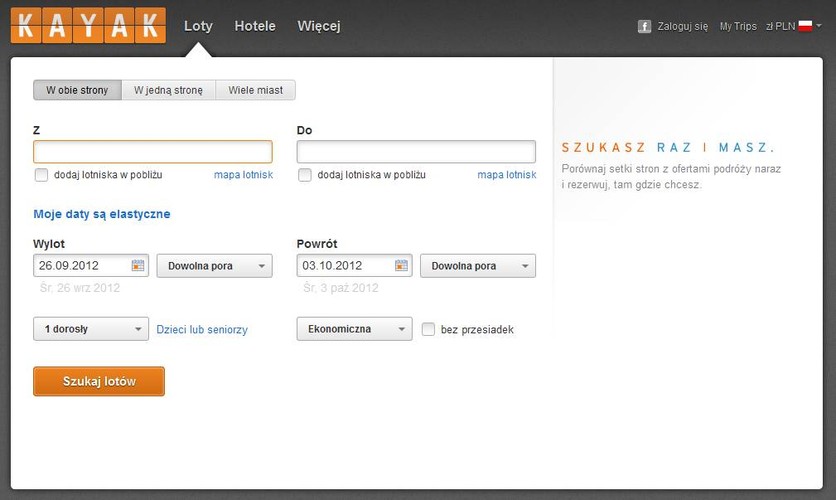Select the 'W jedną stronę' tab

point(168,90)
